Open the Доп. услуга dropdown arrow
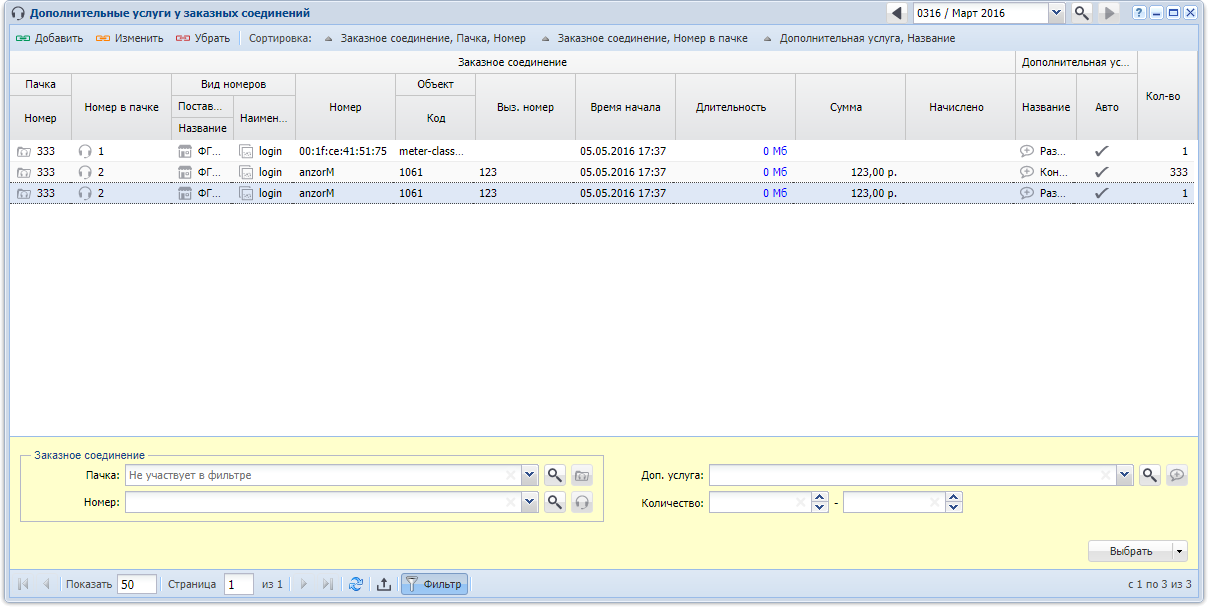The height and width of the screenshot is (607, 1208). pyautogui.click(x=1125, y=475)
